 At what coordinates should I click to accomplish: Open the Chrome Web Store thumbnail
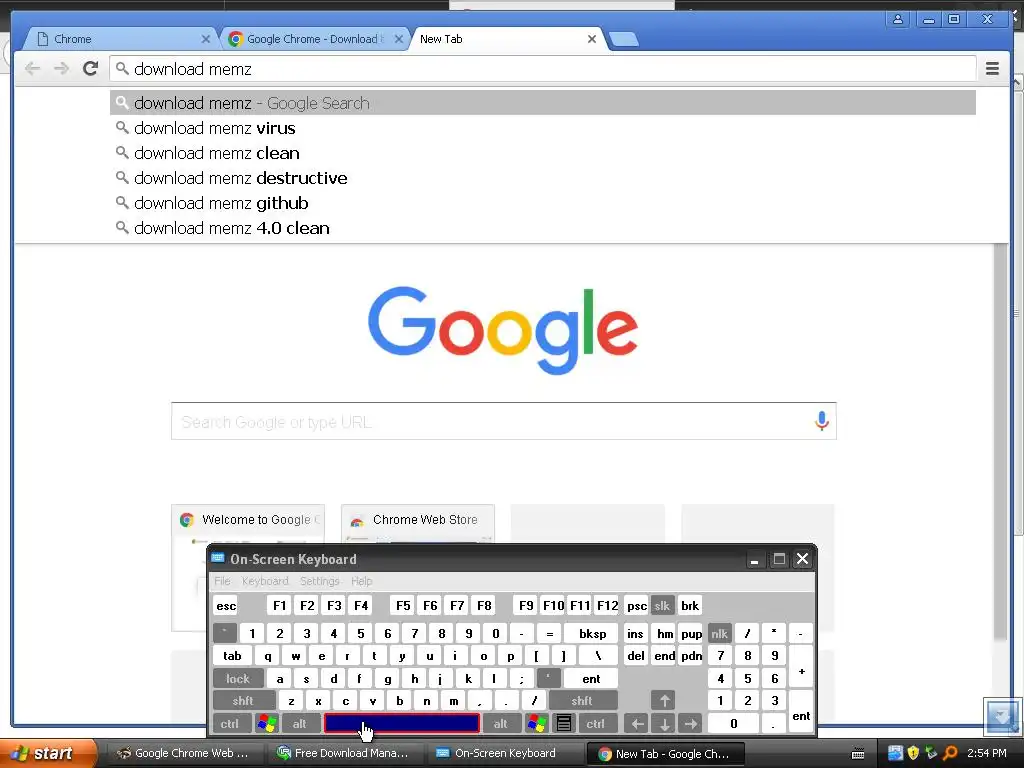417,523
